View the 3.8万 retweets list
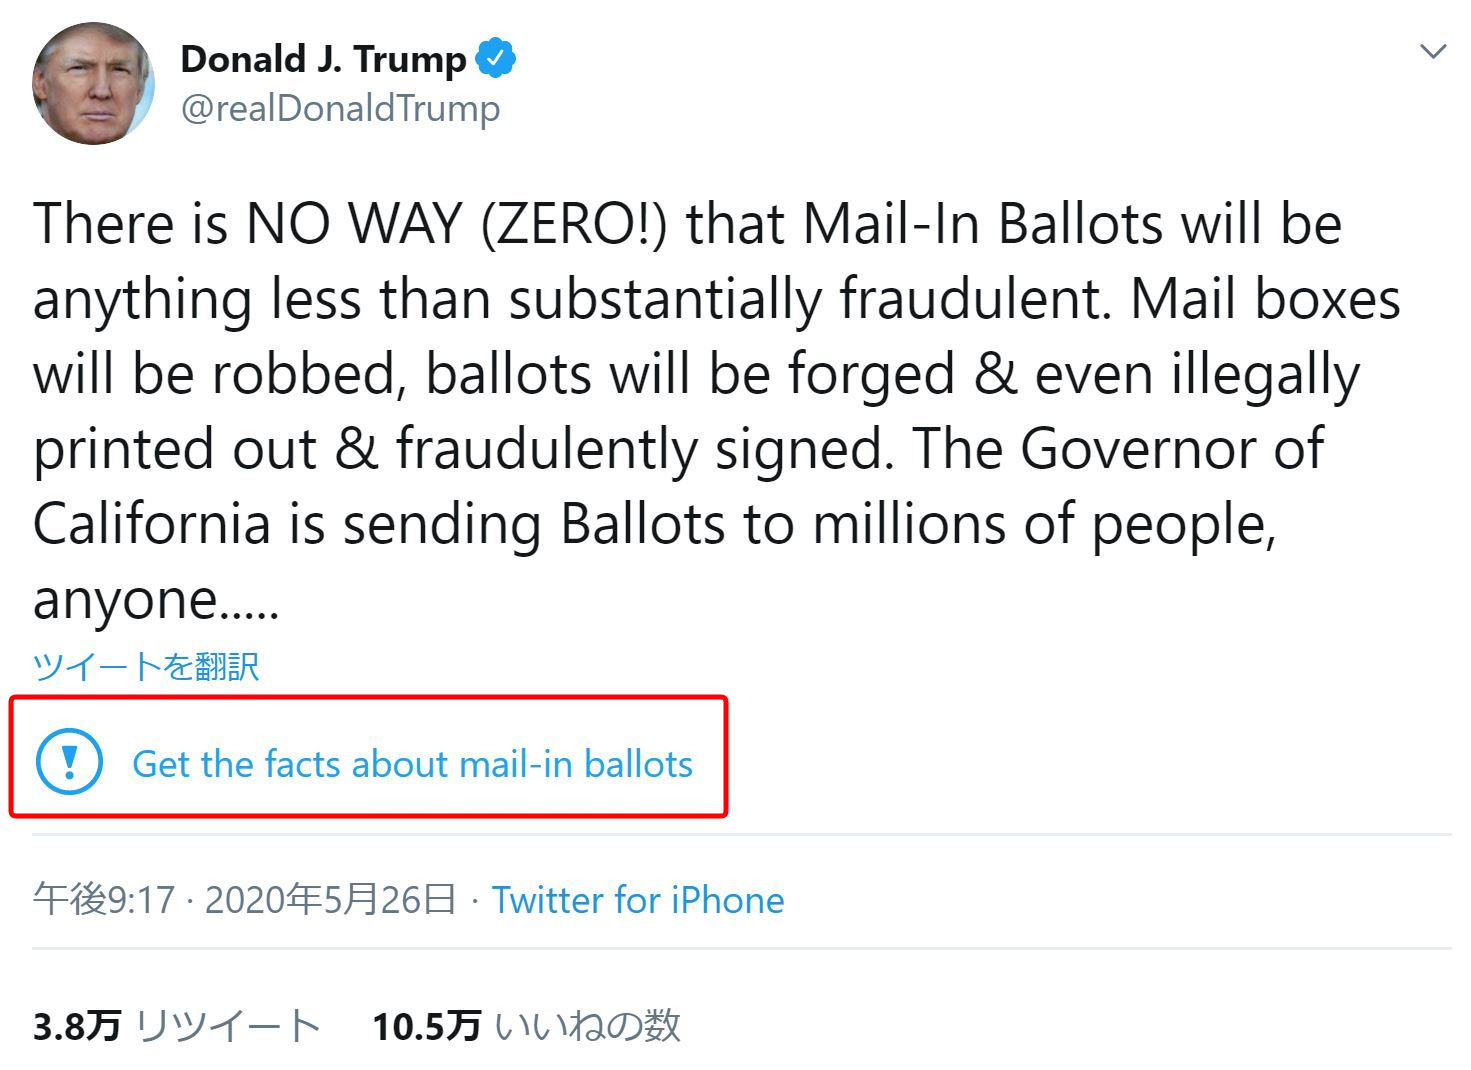 [75, 1023]
